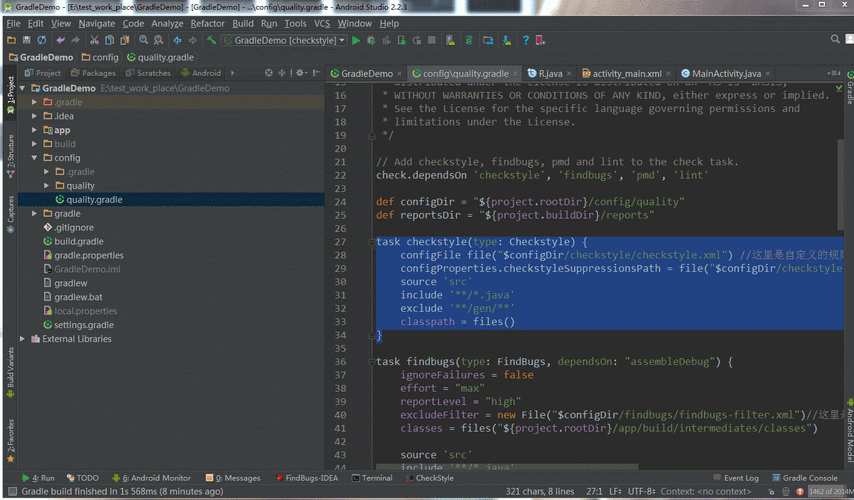This screenshot has width=854, height=500.
Task: Toggle the 2: Structure side tool window
Action: pos(10,156)
